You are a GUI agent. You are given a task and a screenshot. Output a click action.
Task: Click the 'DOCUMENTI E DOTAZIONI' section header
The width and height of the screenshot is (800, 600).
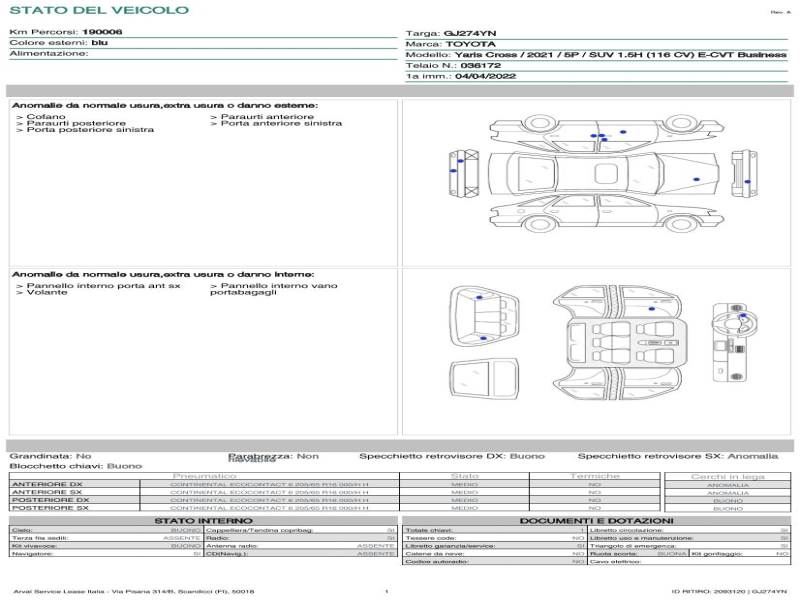tap(596, 521)
